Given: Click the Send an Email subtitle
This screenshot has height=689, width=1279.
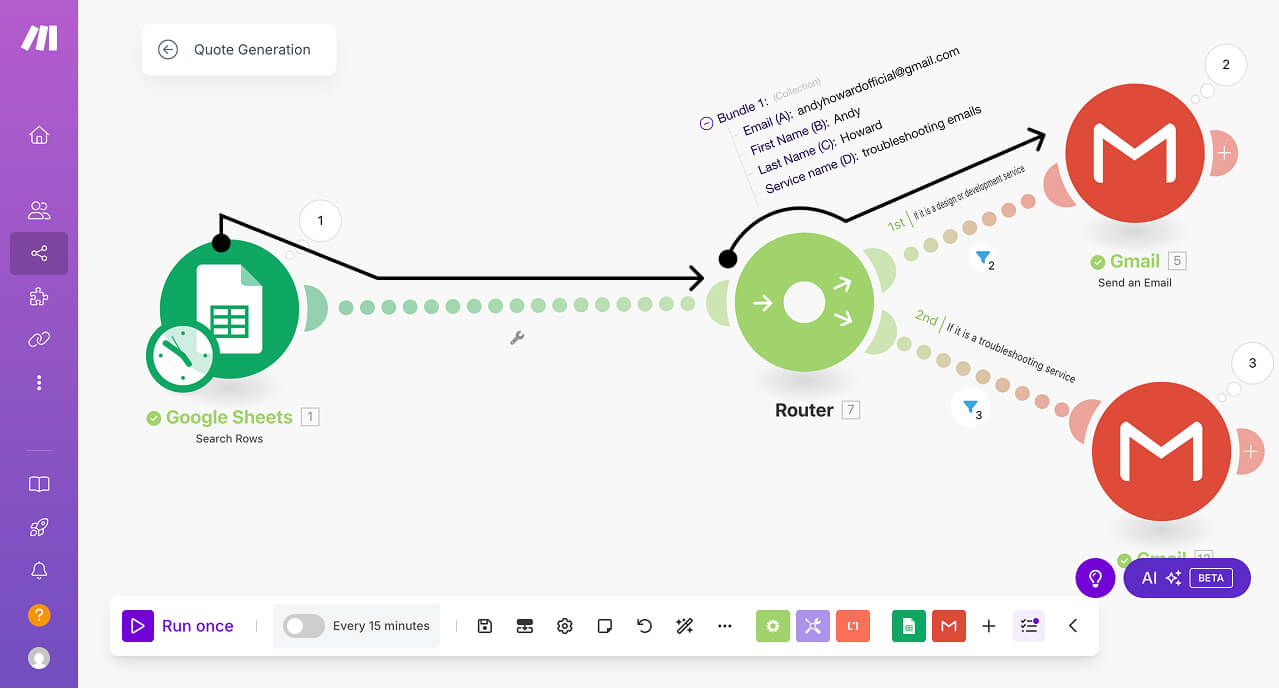Looking at the screenshot, I should tap(1135, 283).
